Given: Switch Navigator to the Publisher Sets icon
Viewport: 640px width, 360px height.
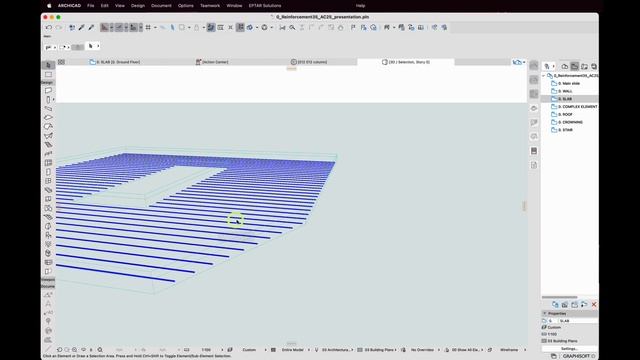Looking at the screenshot, I should pyautogui.click(x=594, y=66).
